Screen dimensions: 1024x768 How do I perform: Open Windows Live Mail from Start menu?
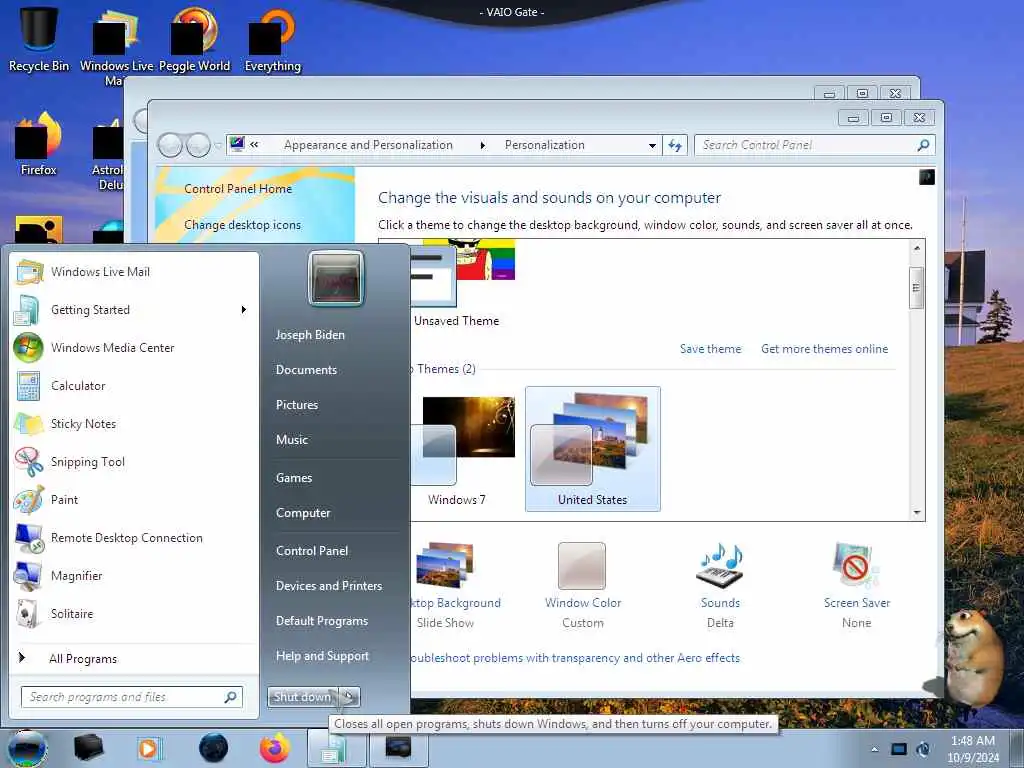(x=135, y=272)
